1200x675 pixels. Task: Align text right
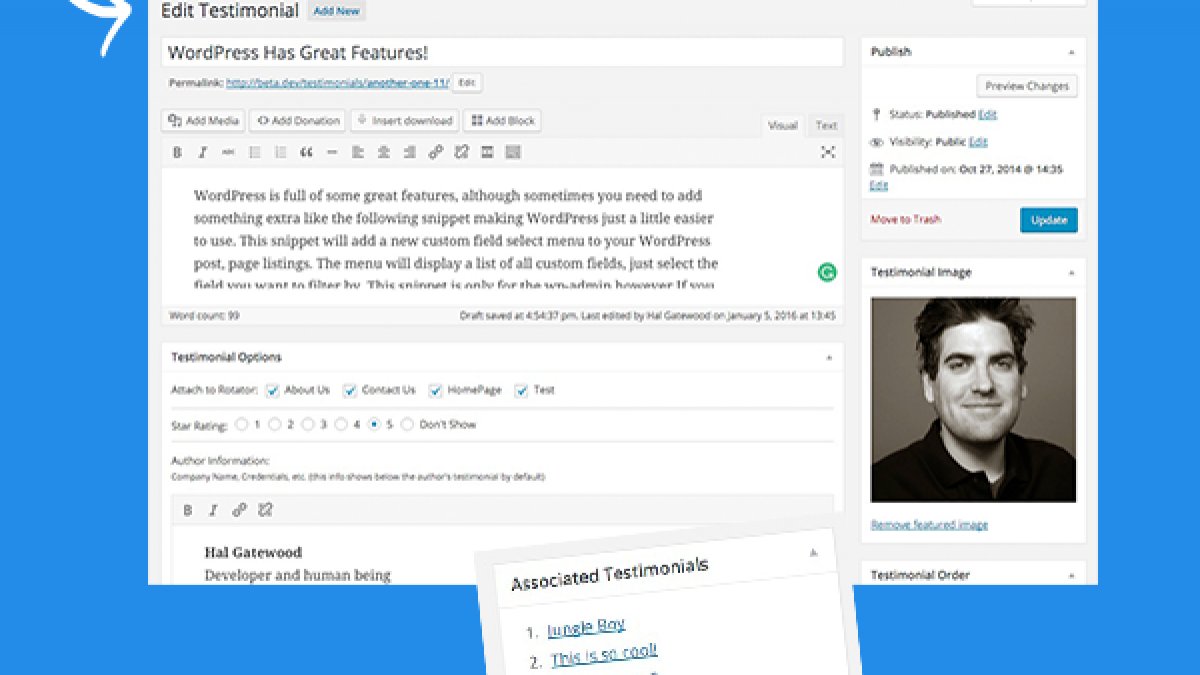(x=409, y=152)
